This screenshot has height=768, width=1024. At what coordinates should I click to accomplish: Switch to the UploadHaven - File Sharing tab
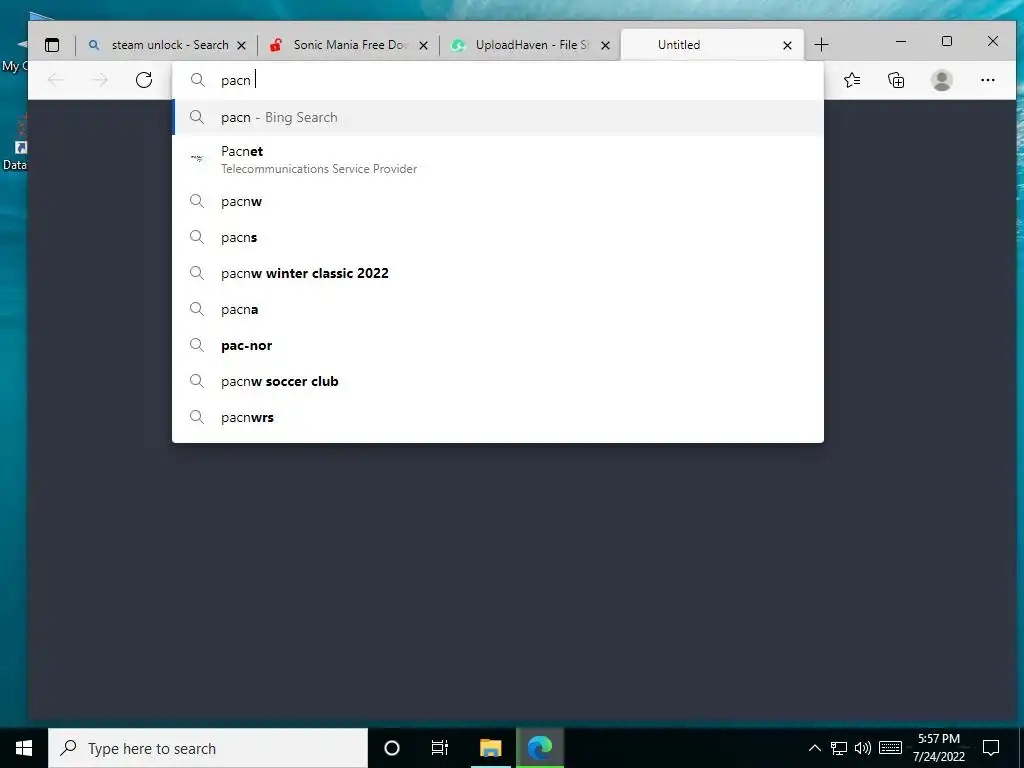pos(531,44)
